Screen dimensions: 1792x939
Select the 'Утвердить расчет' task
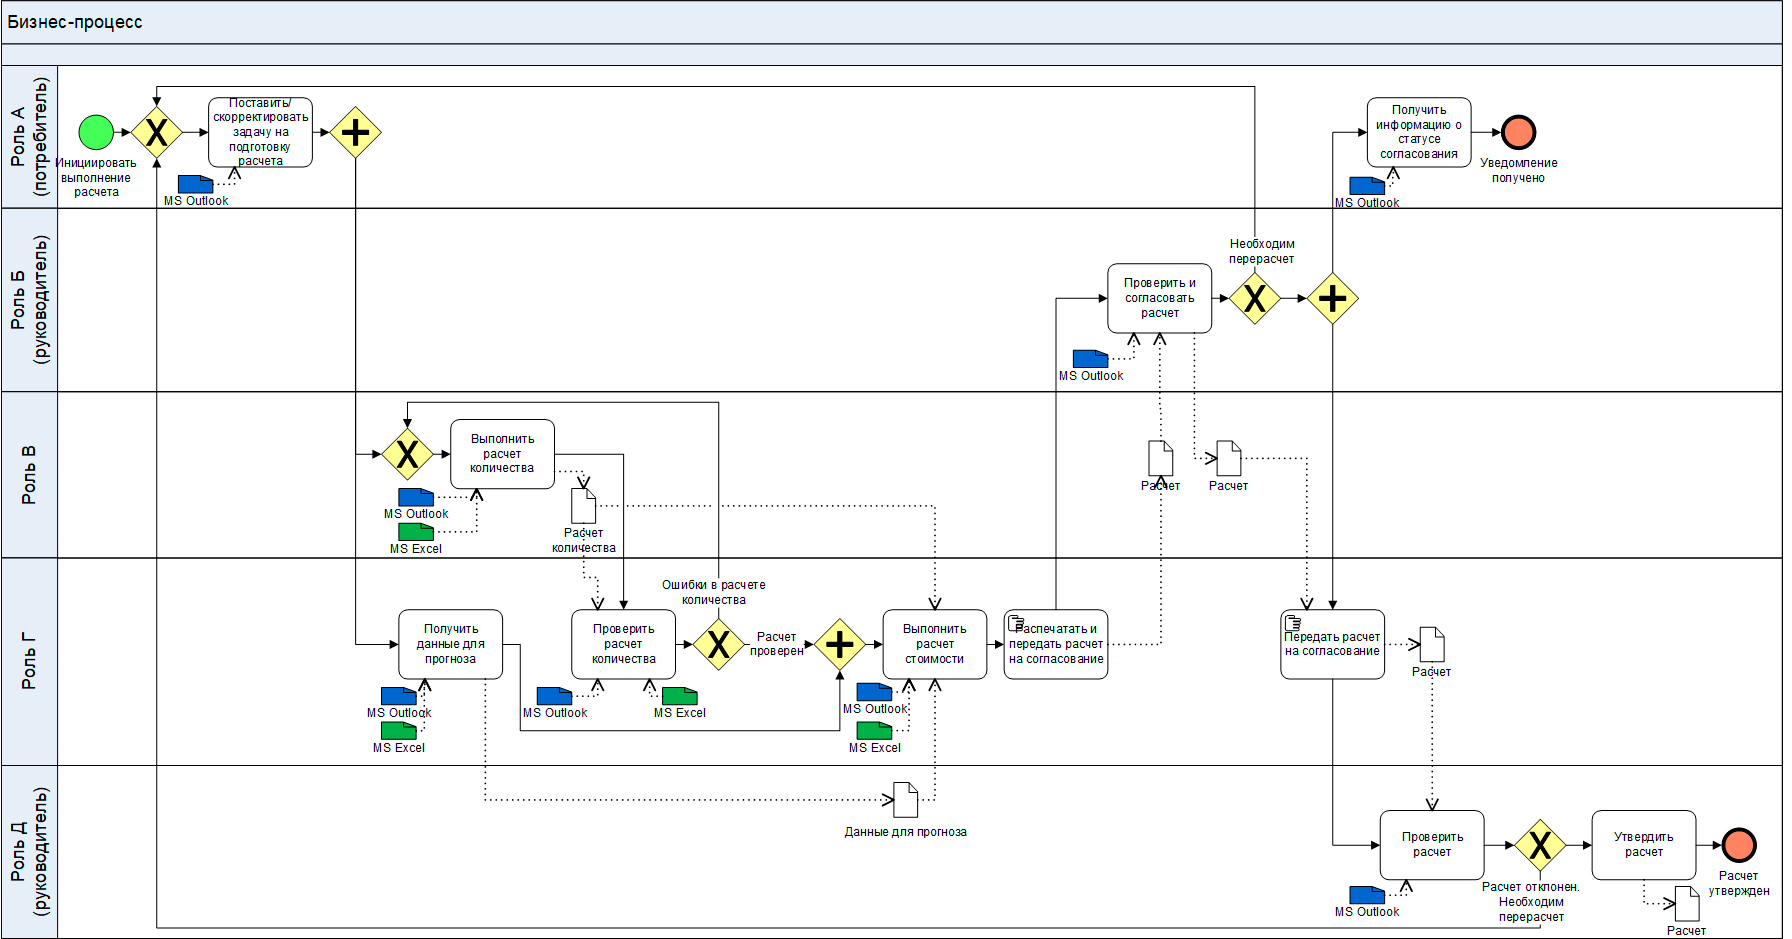coord(1643,845)
